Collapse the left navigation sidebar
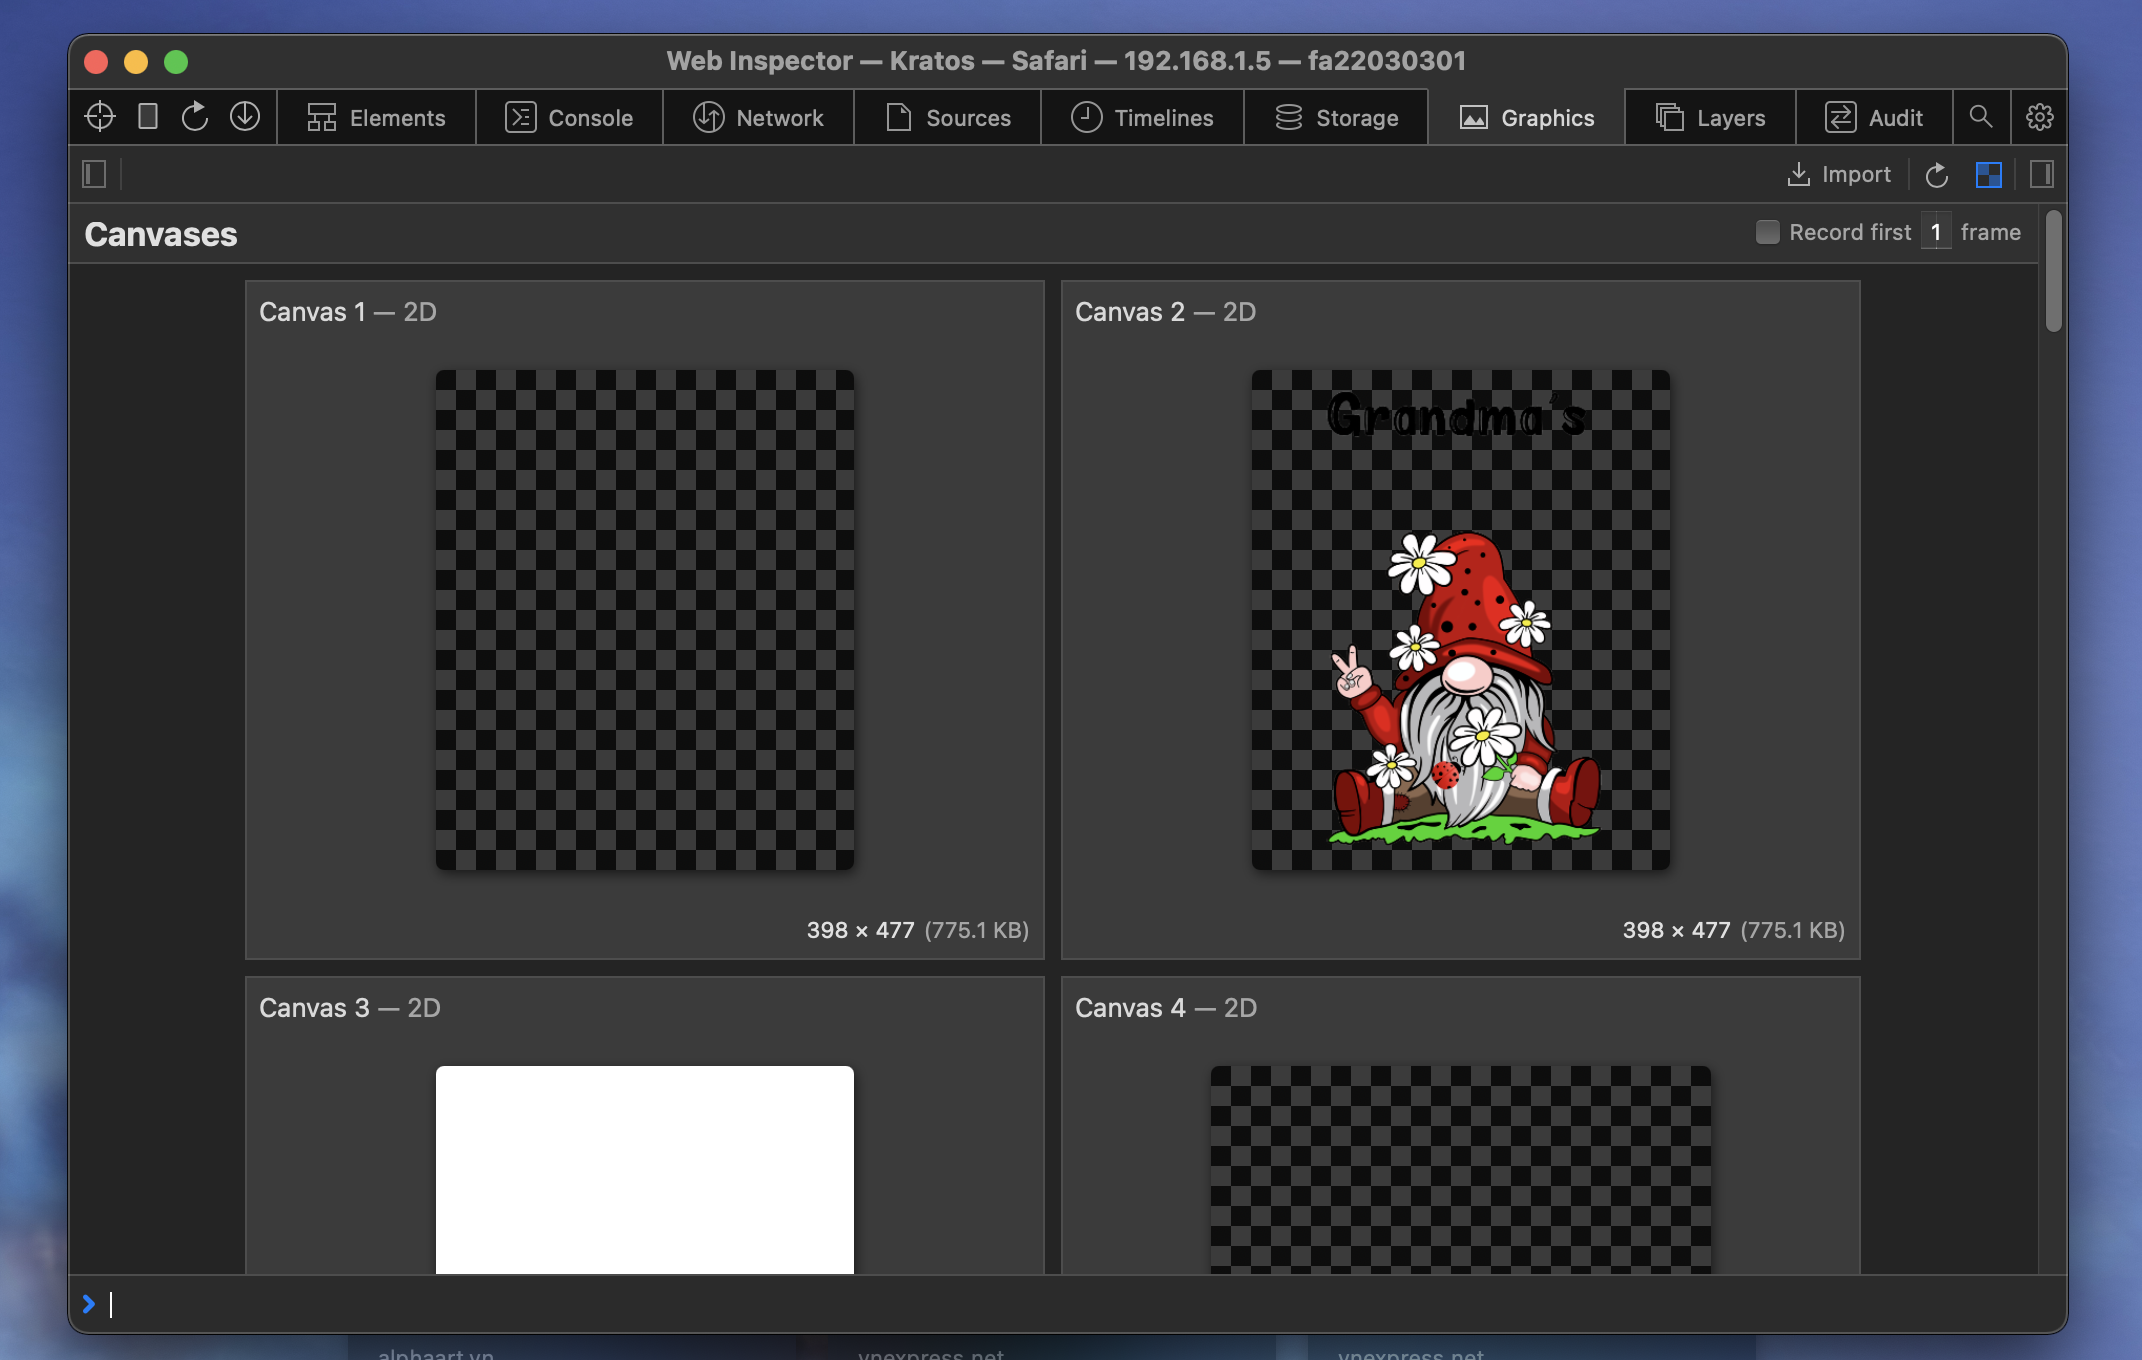The image size is (2142, 1360). 93,174
